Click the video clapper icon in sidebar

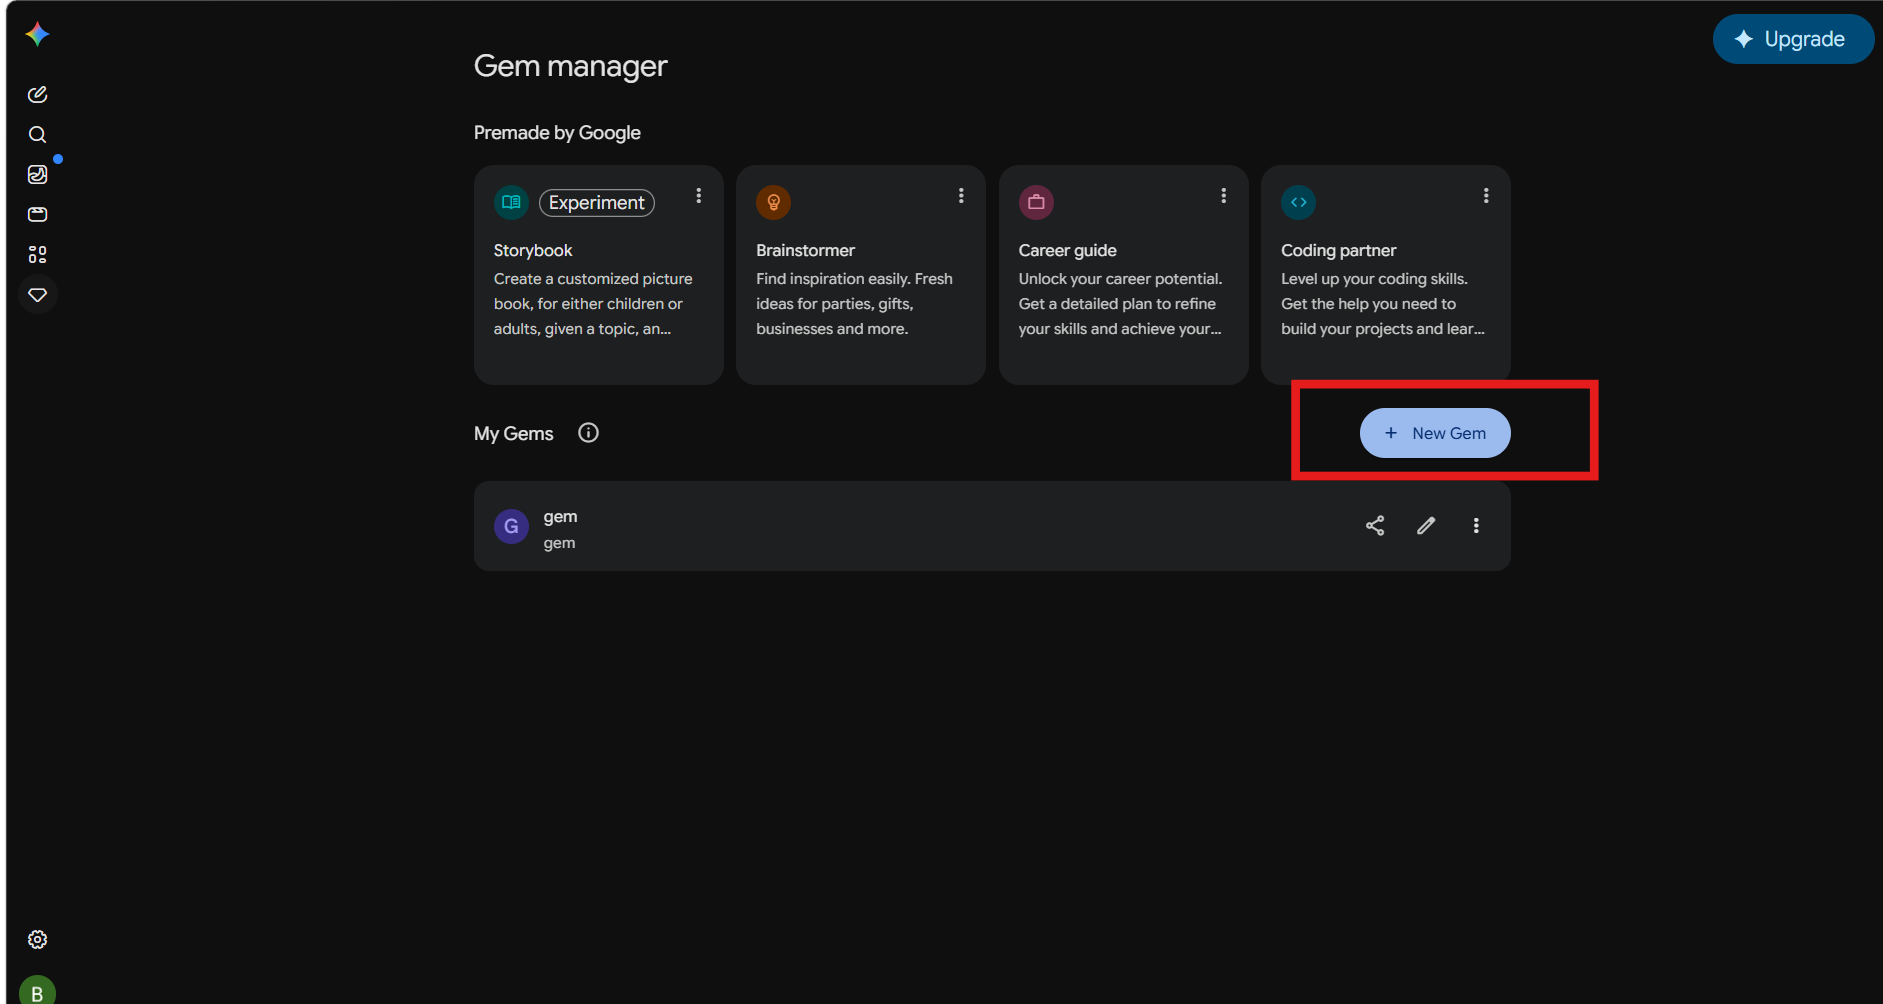coord(37,214)
